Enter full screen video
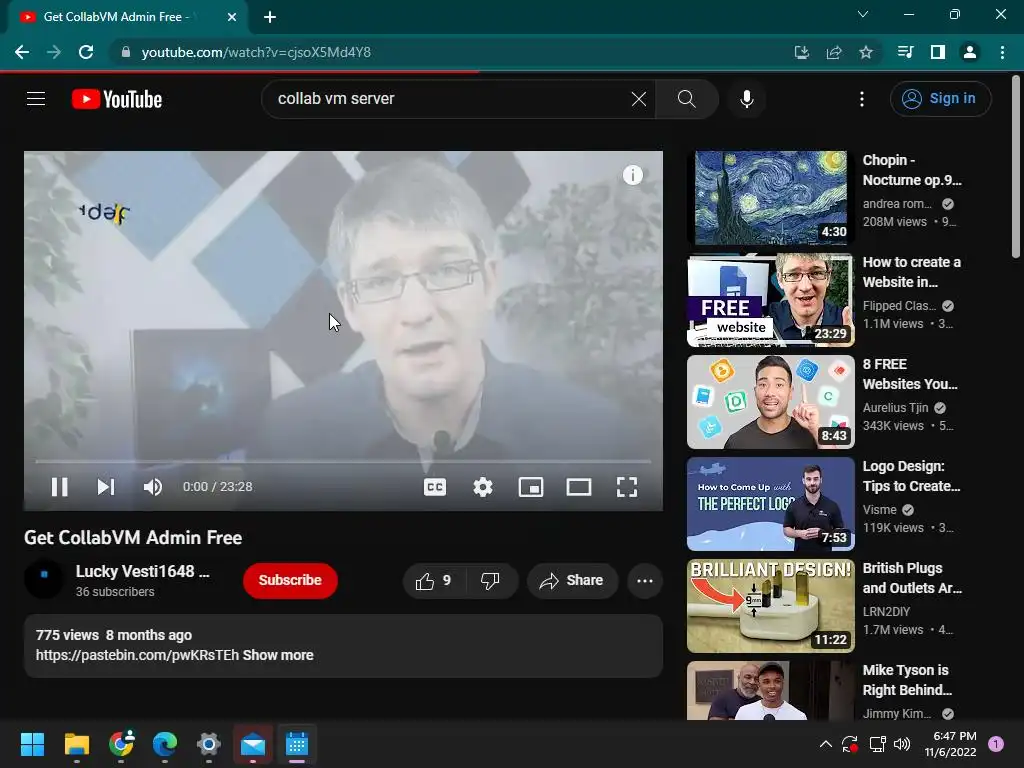 (x=627, y=487)
